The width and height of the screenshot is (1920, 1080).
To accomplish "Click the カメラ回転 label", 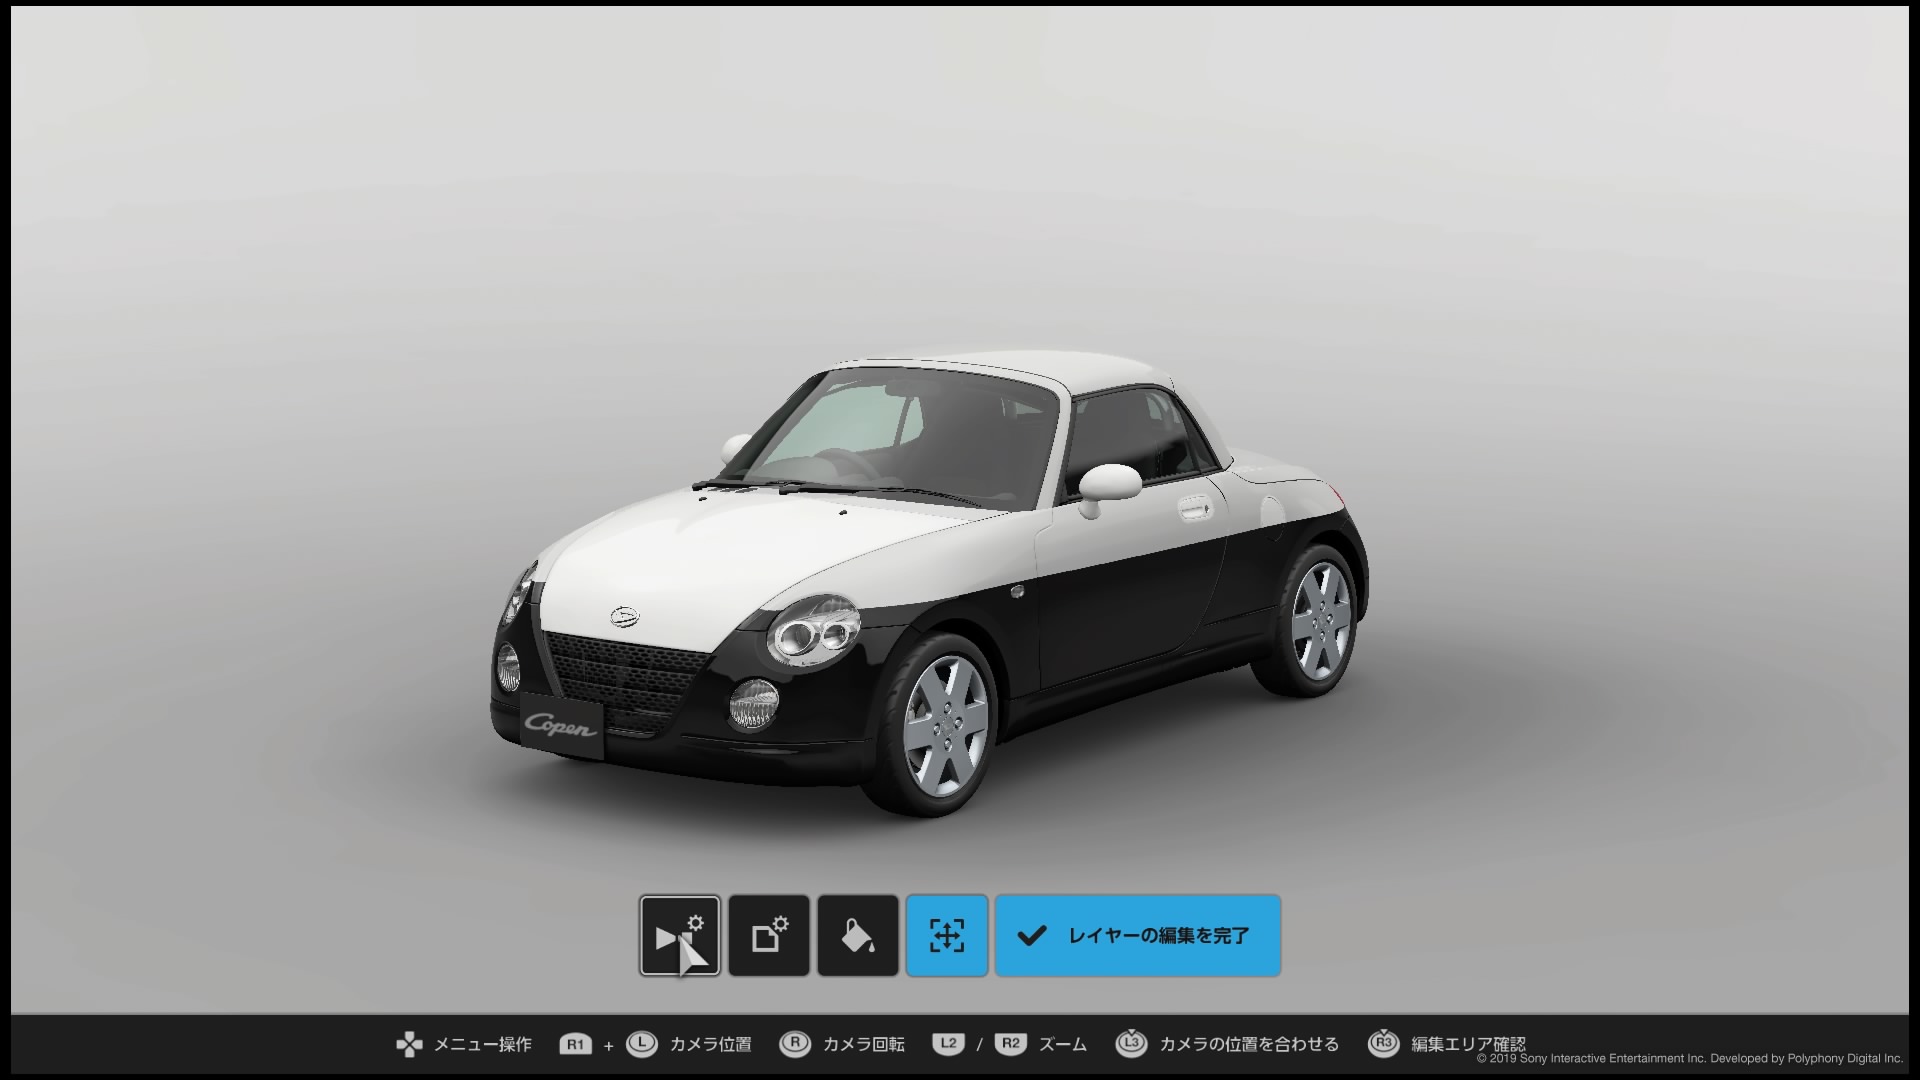I will coord(863,1045).
